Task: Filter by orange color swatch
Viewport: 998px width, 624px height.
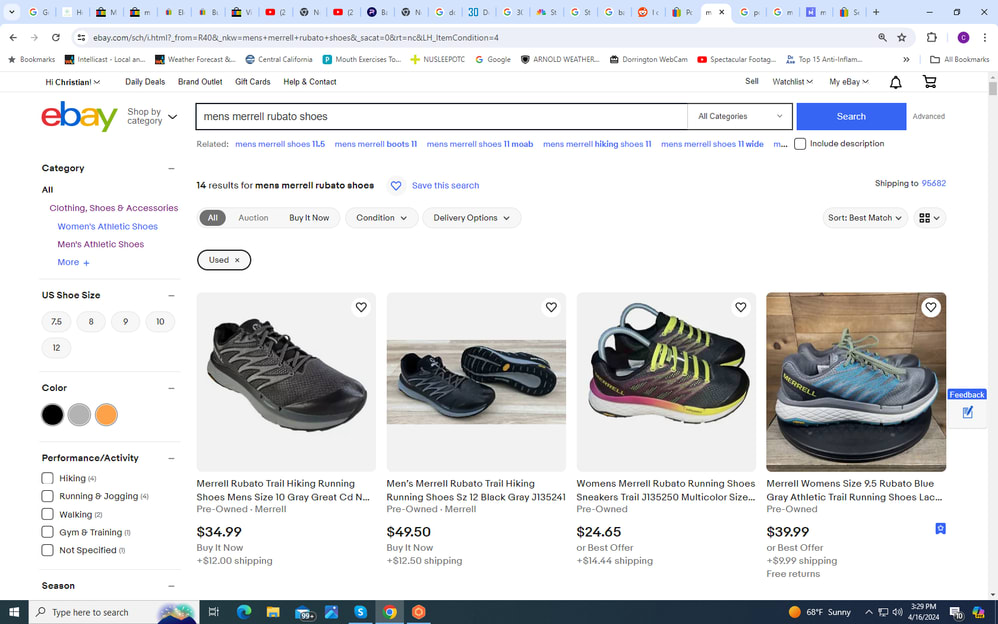Action: click(106, 415)
